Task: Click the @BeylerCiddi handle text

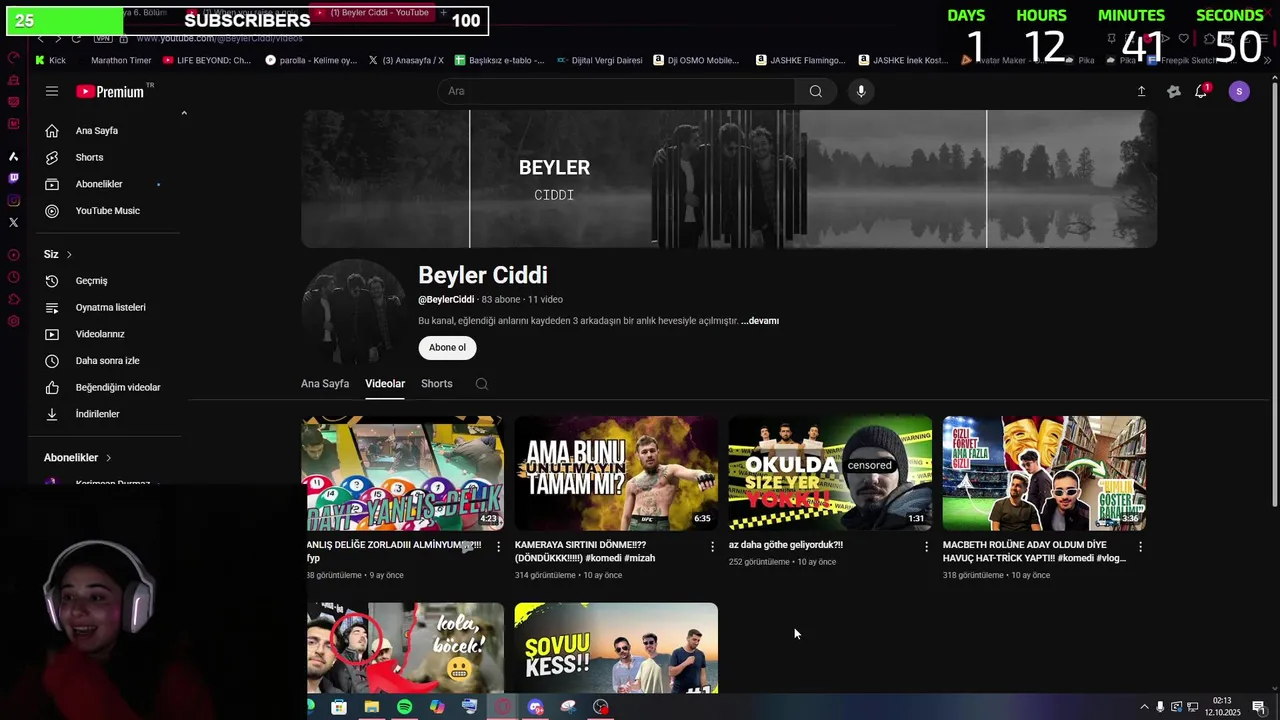Action: [446, 300]
